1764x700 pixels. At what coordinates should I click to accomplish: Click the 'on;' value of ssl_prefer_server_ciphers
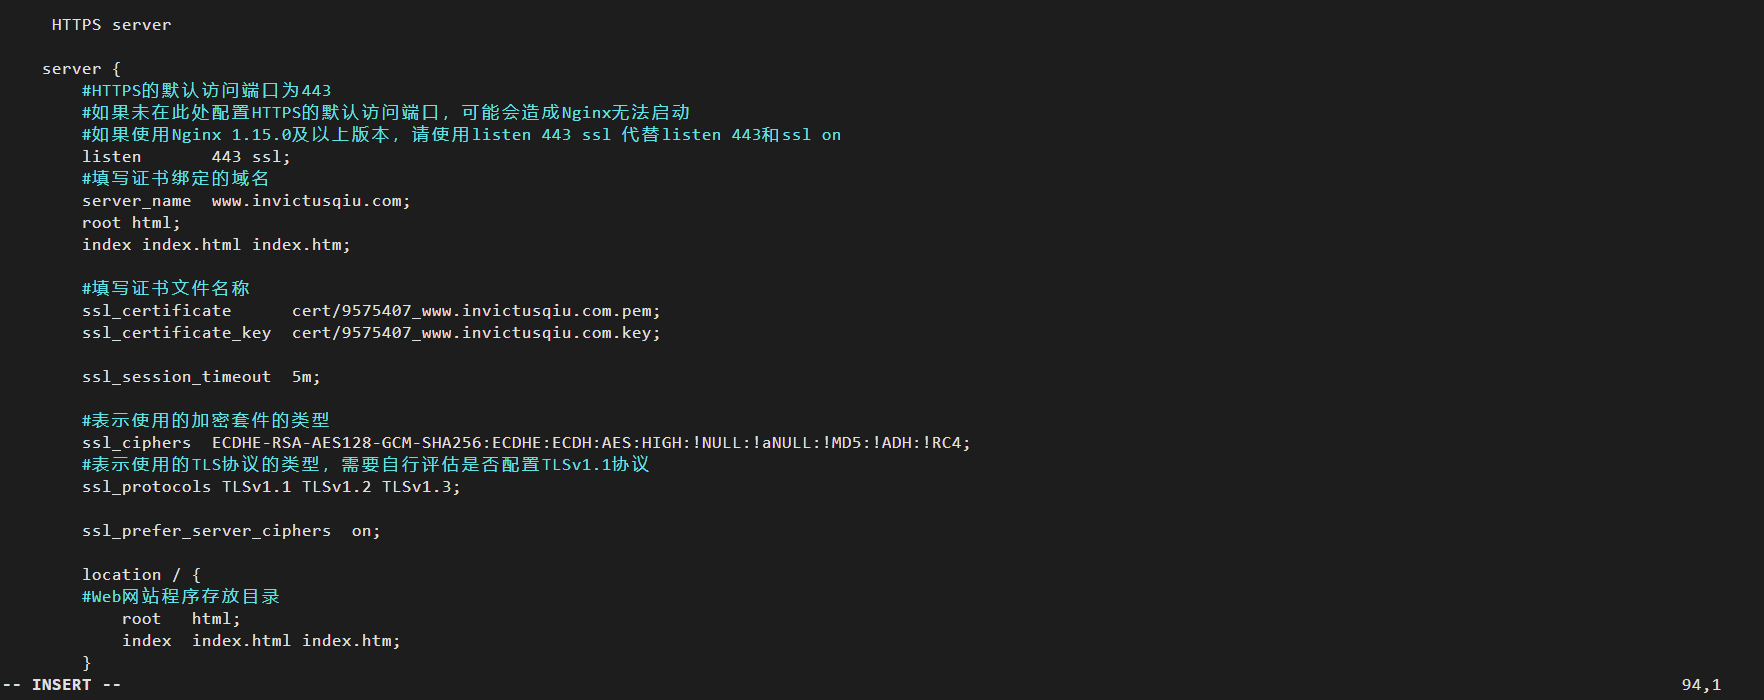pos(365,531)
